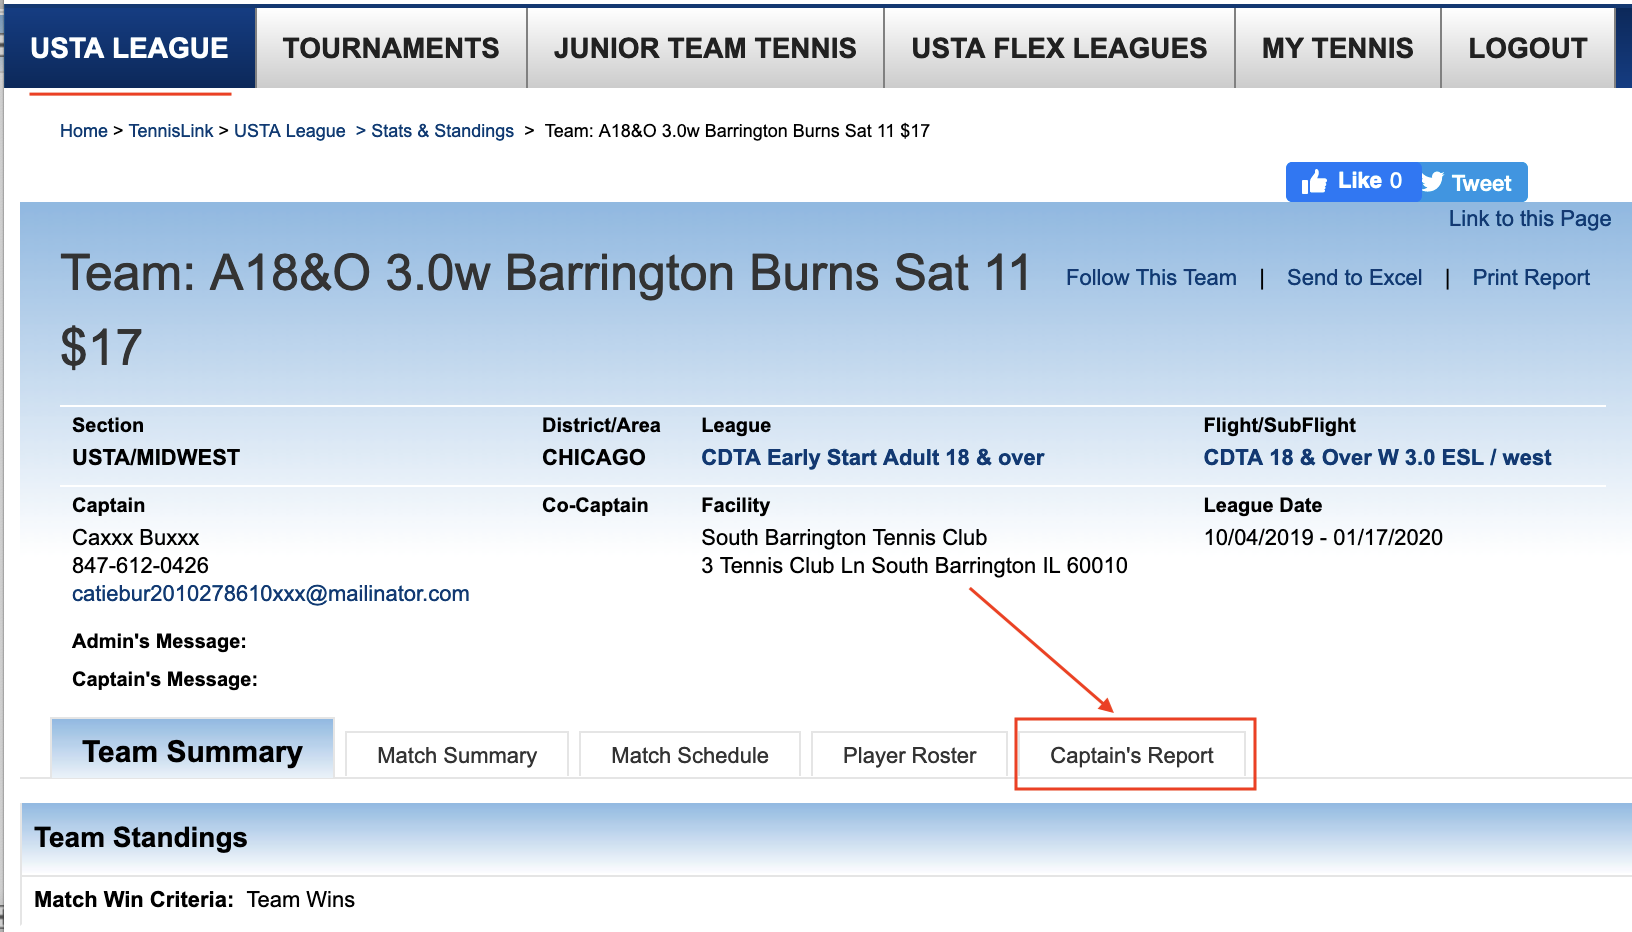The height and width of the screenshot is (932, 1632).
Task: Open the Captain's Report tab
Action: 1131,756
